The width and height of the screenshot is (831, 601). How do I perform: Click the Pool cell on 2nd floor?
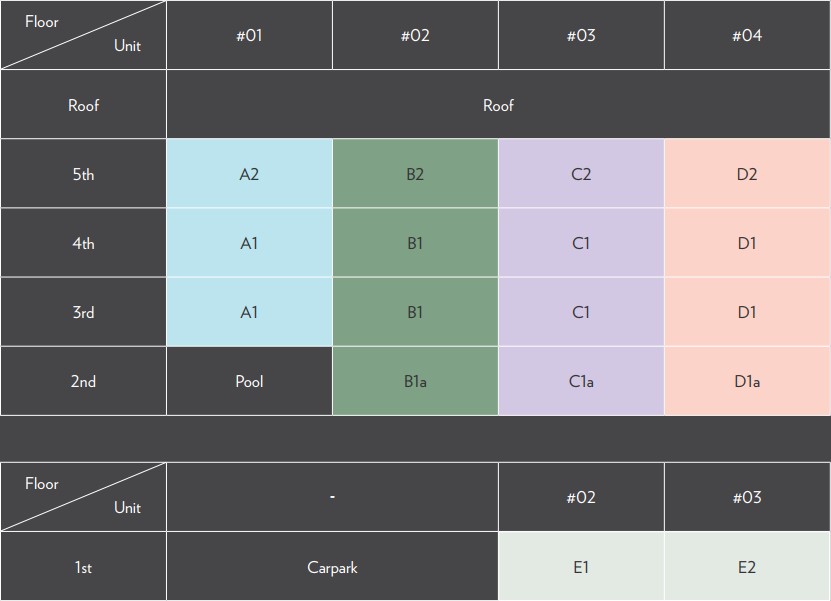point(249,381)
